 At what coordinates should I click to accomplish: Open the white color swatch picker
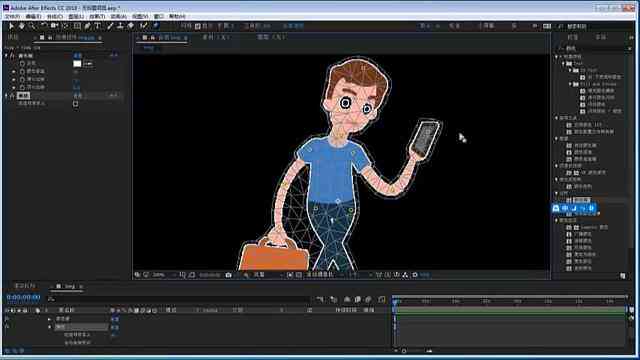(77, 64)
